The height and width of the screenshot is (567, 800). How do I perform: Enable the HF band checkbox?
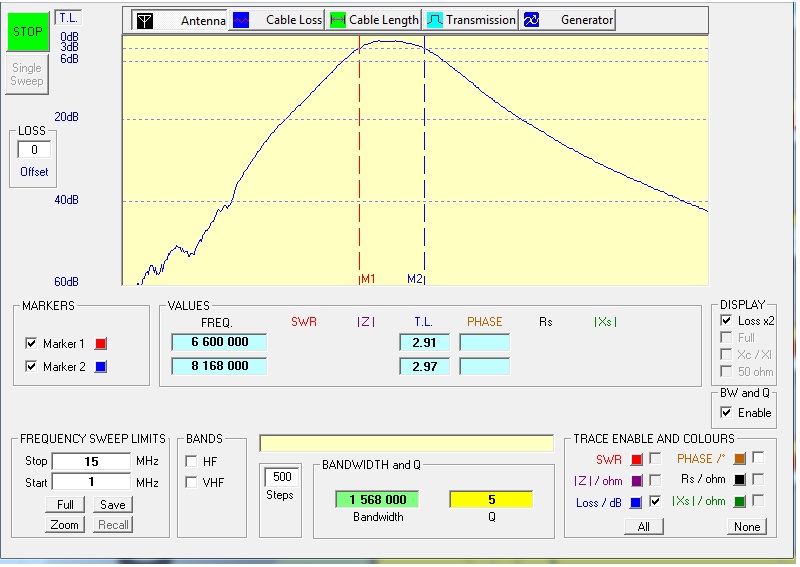(x=191, y=462)
